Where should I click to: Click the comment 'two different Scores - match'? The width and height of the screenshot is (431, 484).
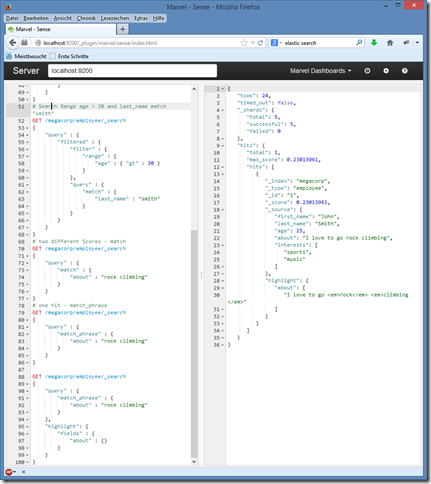[x=79, y=241]
